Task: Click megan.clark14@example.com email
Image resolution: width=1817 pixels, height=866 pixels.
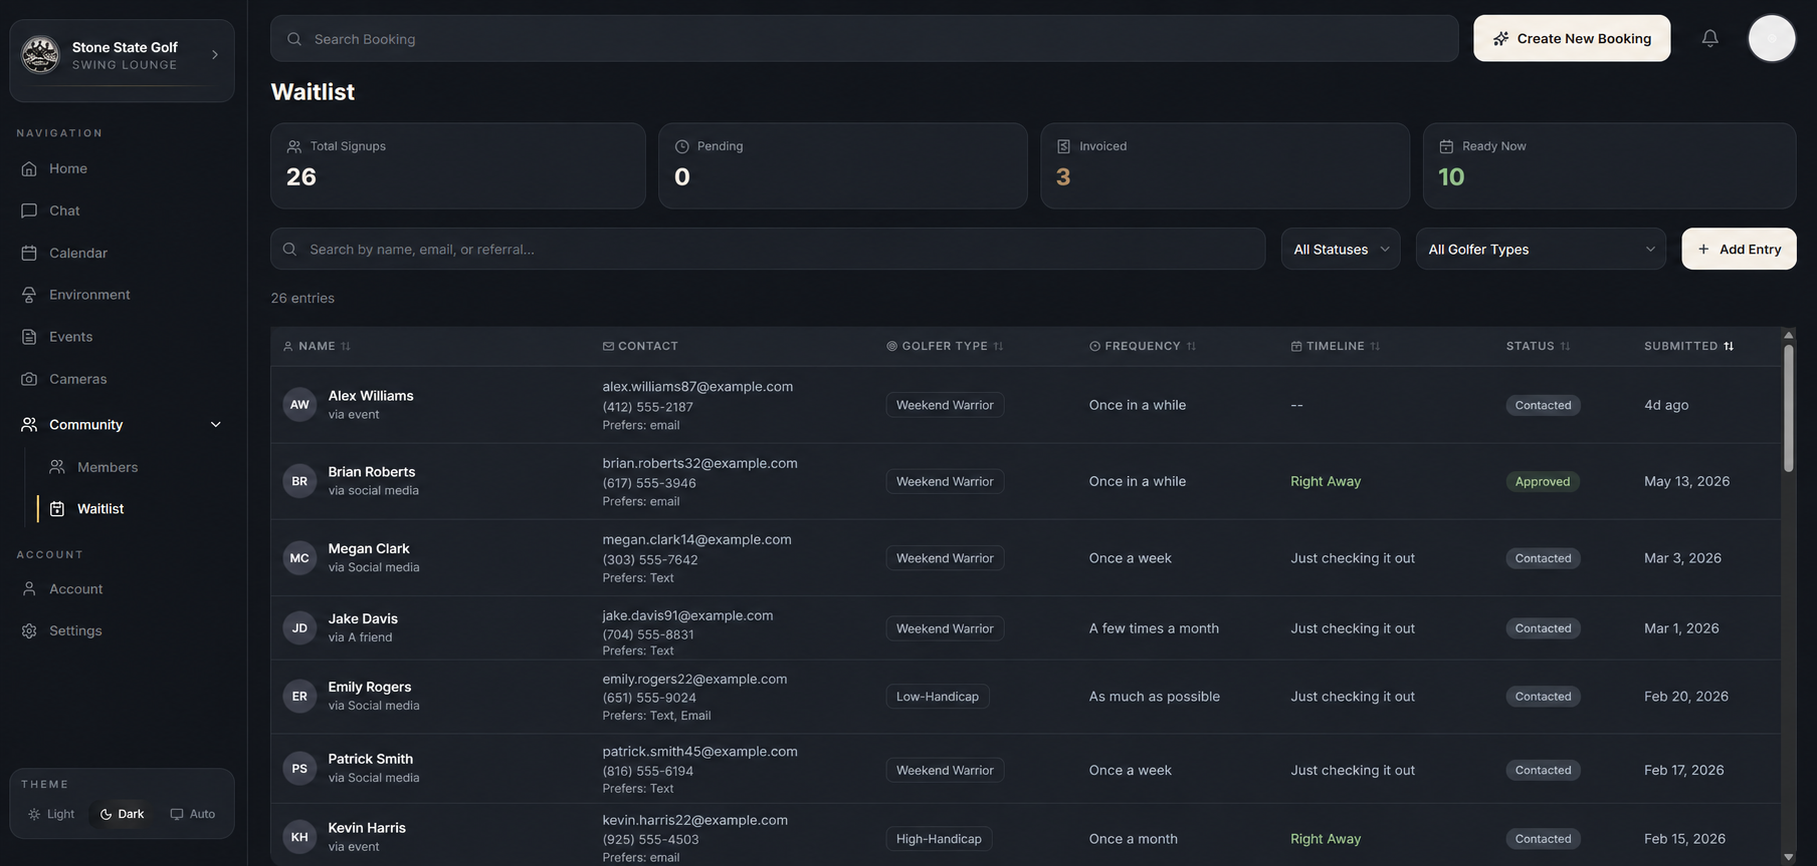Action: (x=697, y=539)
